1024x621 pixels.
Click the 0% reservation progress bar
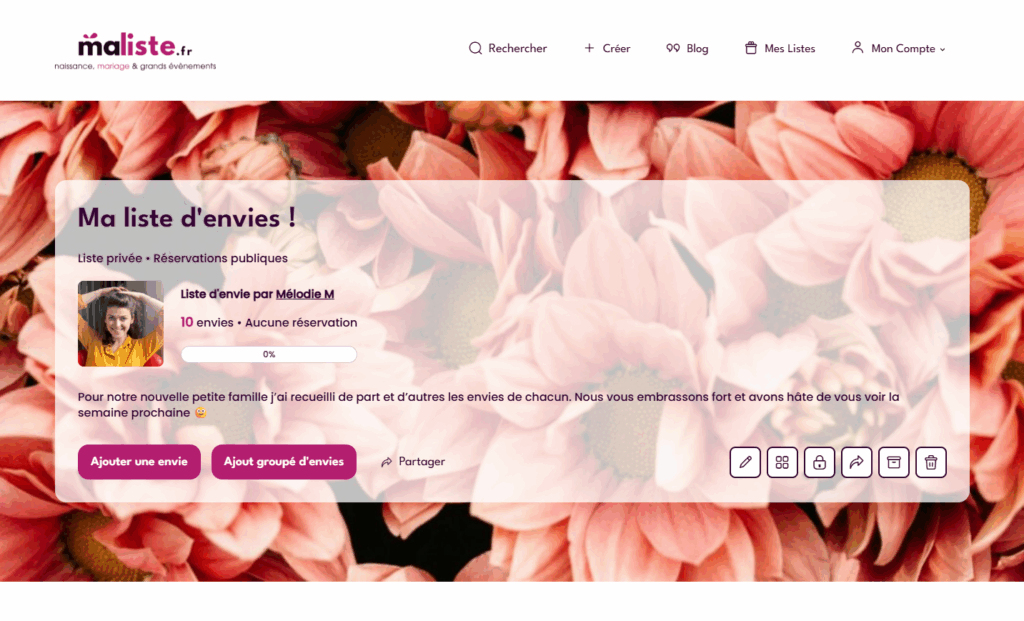pyautogui.click(x=269, y=355)
